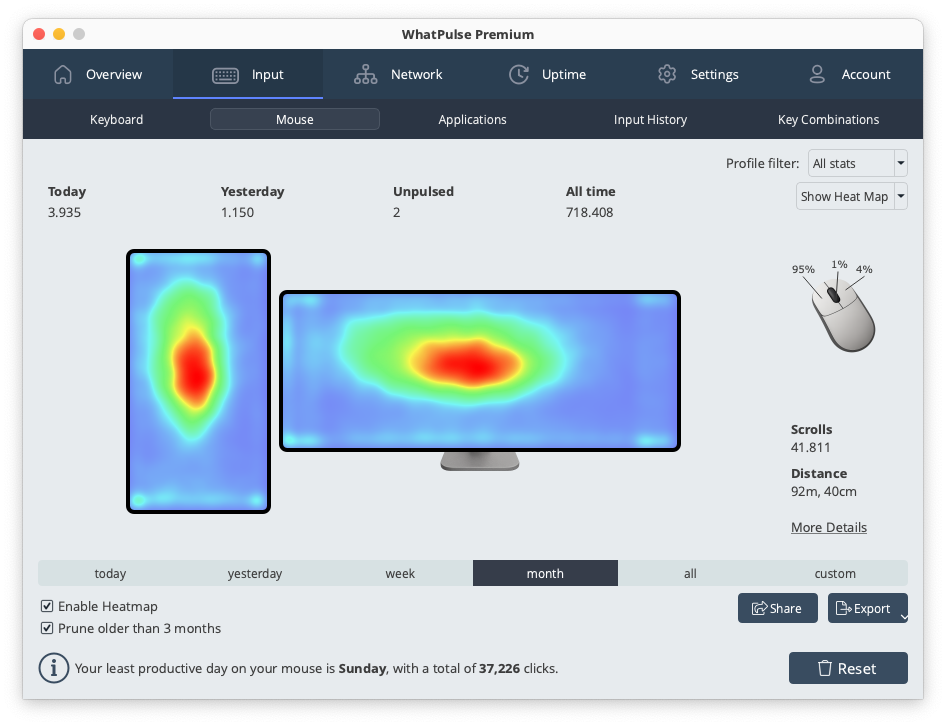Click the vertical monitor heatmap

198,381
